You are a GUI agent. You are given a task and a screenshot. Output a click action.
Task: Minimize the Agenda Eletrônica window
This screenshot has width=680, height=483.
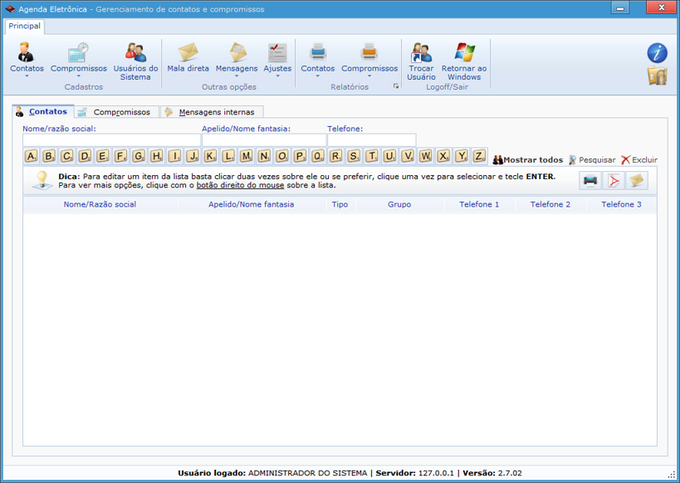(621, 8)
